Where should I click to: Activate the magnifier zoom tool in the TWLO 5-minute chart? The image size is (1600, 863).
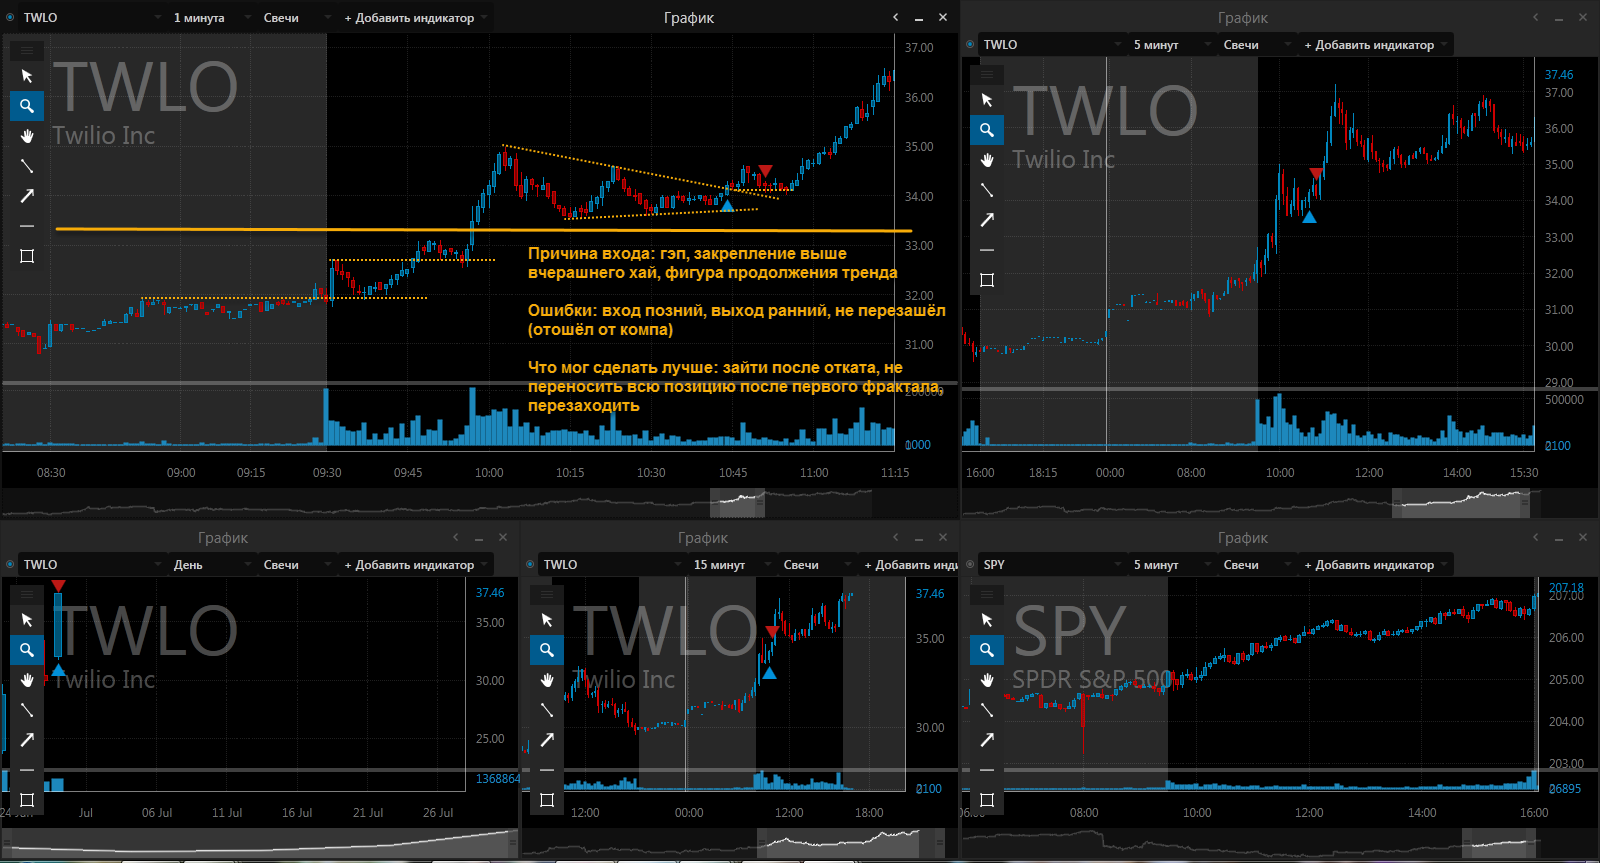click(x=987, y=130)
